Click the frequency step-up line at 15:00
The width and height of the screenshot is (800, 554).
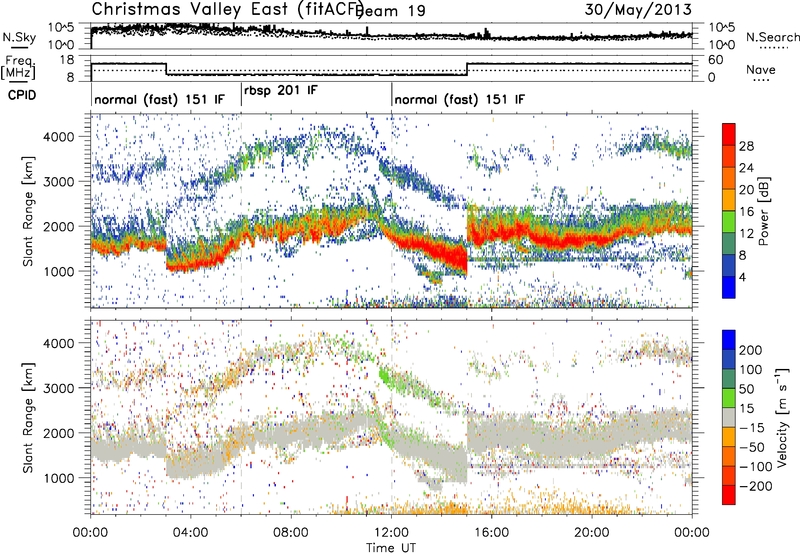pyautogui.click(x=467, y=69)
